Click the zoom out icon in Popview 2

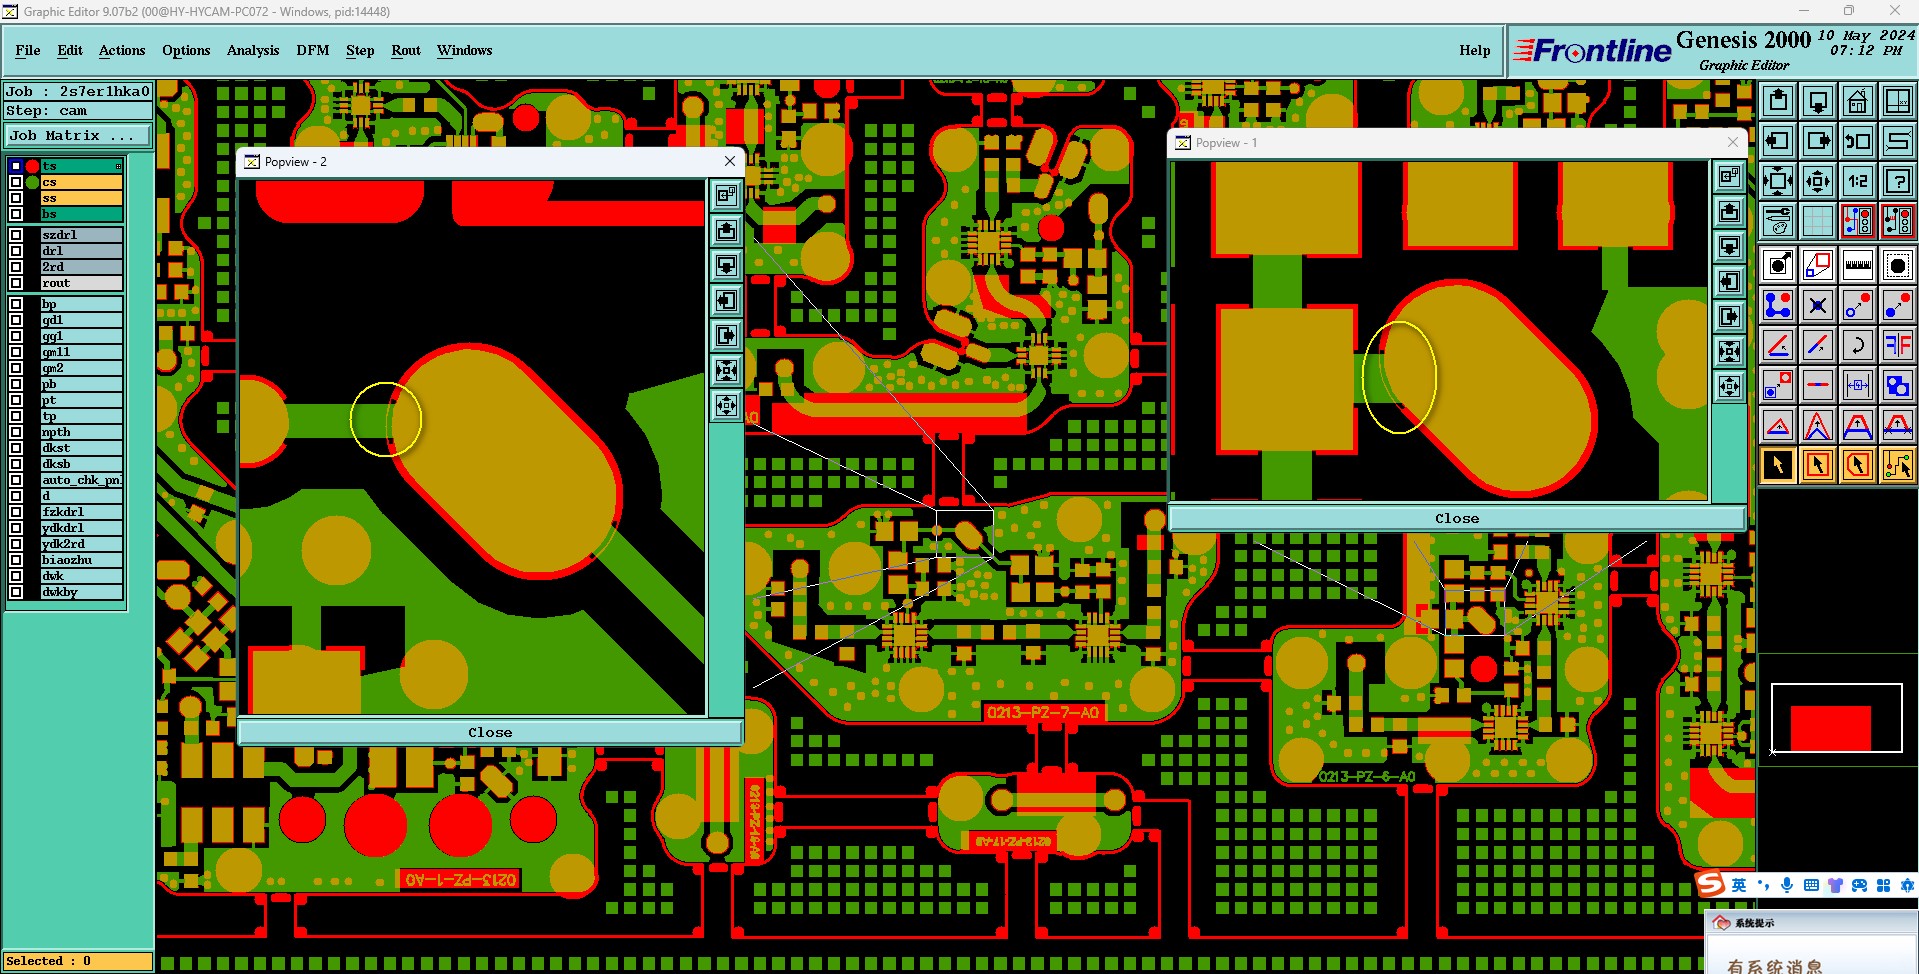pos(727,406)
